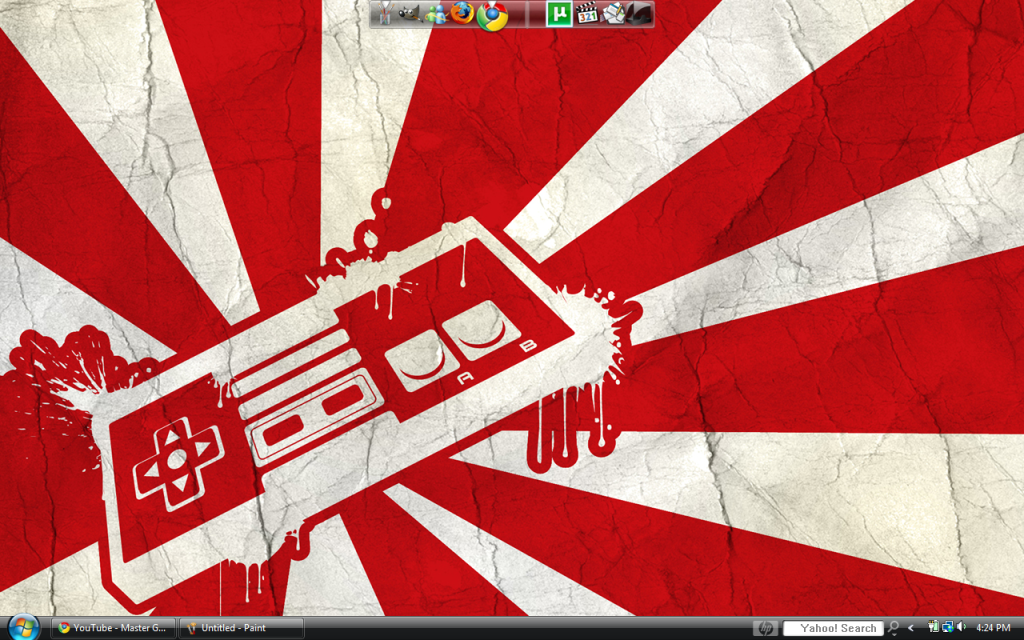Open the network connection tray icon
The height and width of the screenshot is (640, 1024).
point(947,628)
